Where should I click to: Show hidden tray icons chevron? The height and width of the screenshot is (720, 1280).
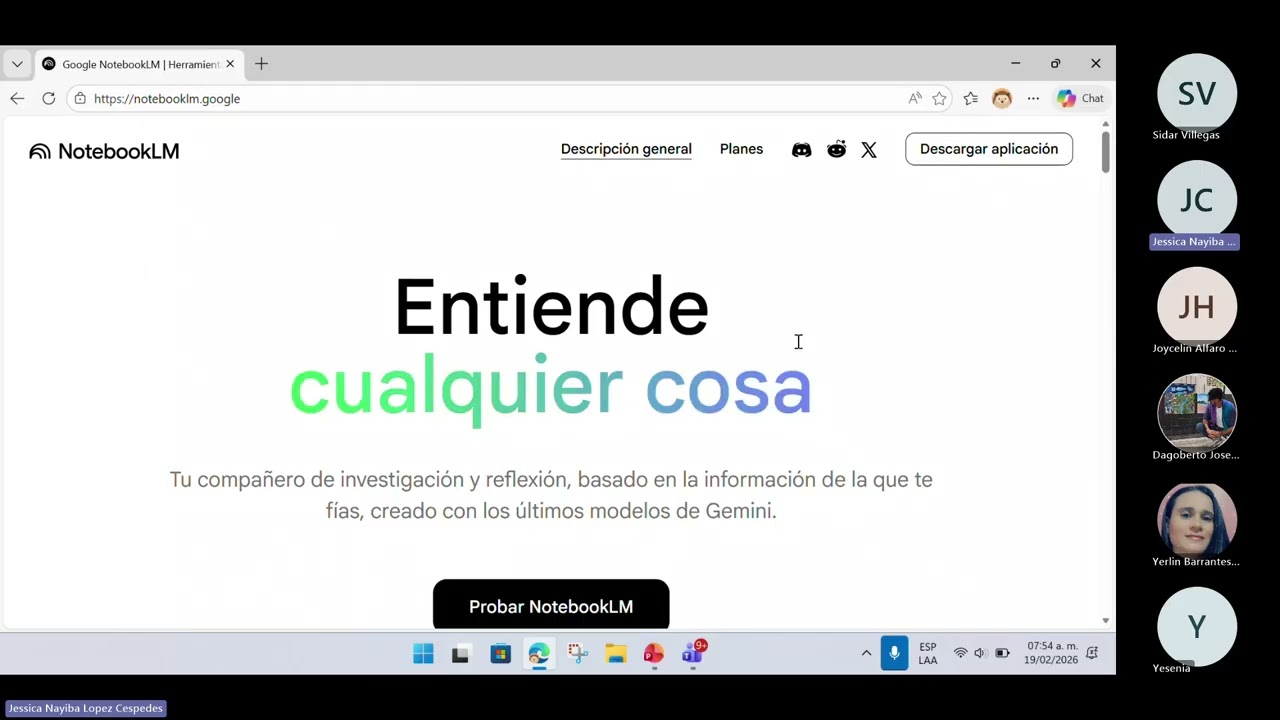866,654
